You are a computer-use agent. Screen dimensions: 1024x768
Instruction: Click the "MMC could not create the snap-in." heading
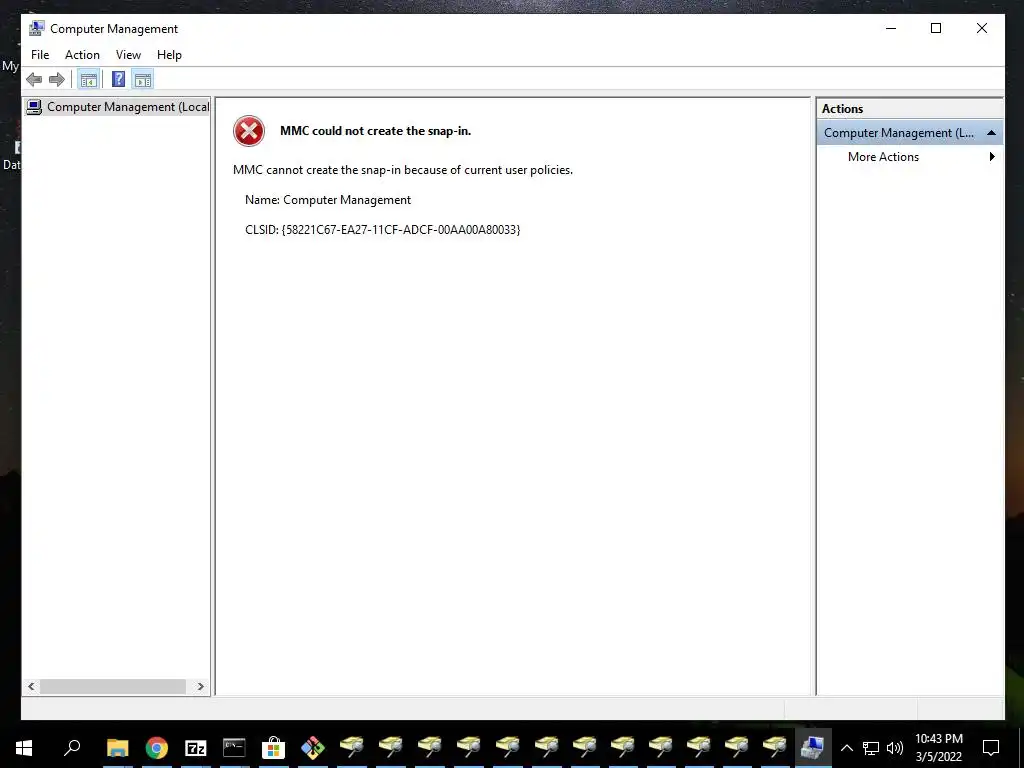(376, 131)
